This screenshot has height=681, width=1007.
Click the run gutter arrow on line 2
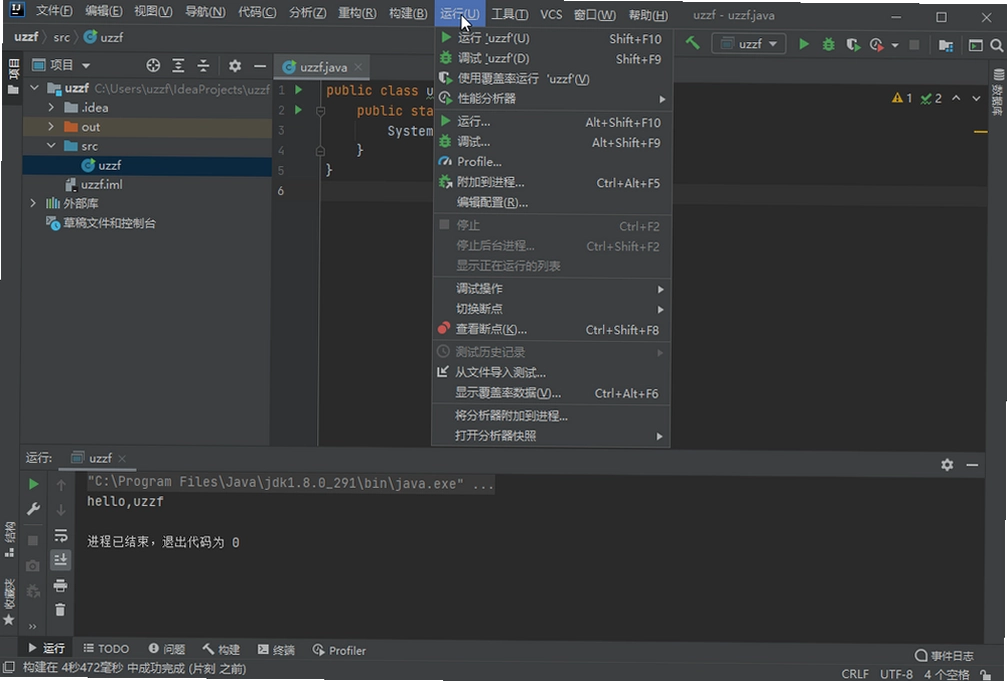(299, 110)
